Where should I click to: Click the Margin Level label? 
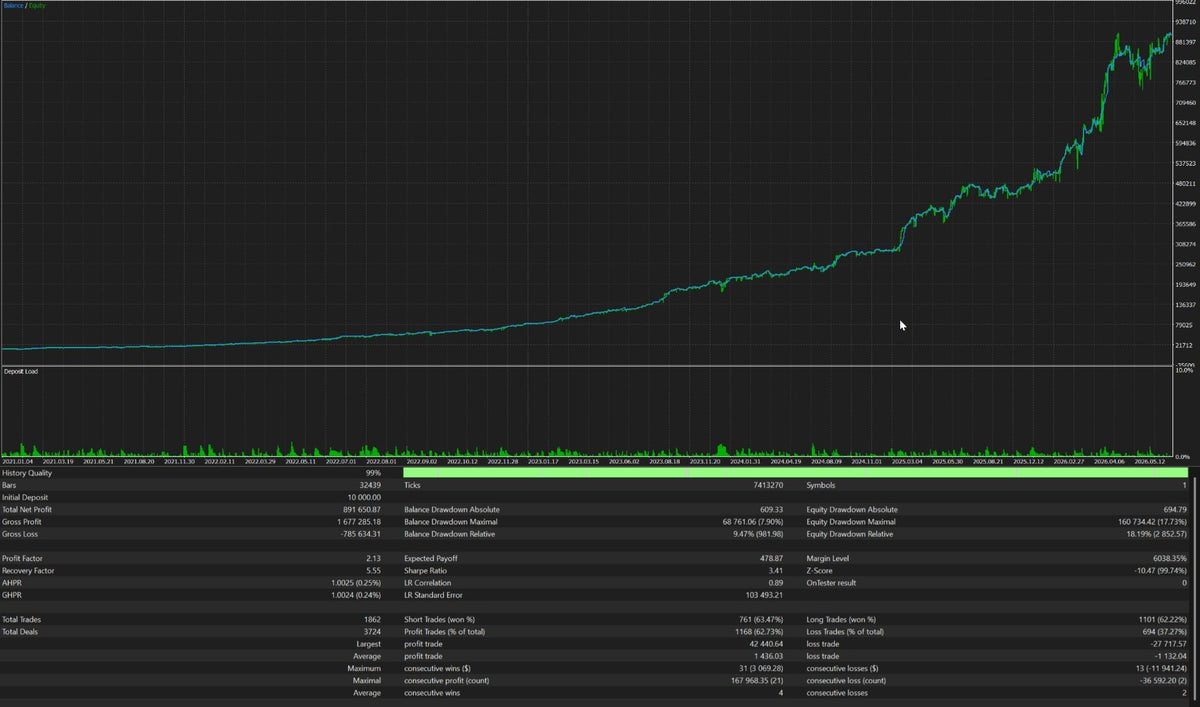point(827,558)
